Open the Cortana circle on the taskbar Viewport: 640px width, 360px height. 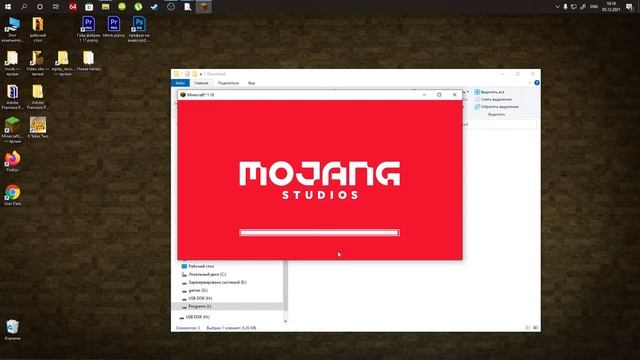40,7
